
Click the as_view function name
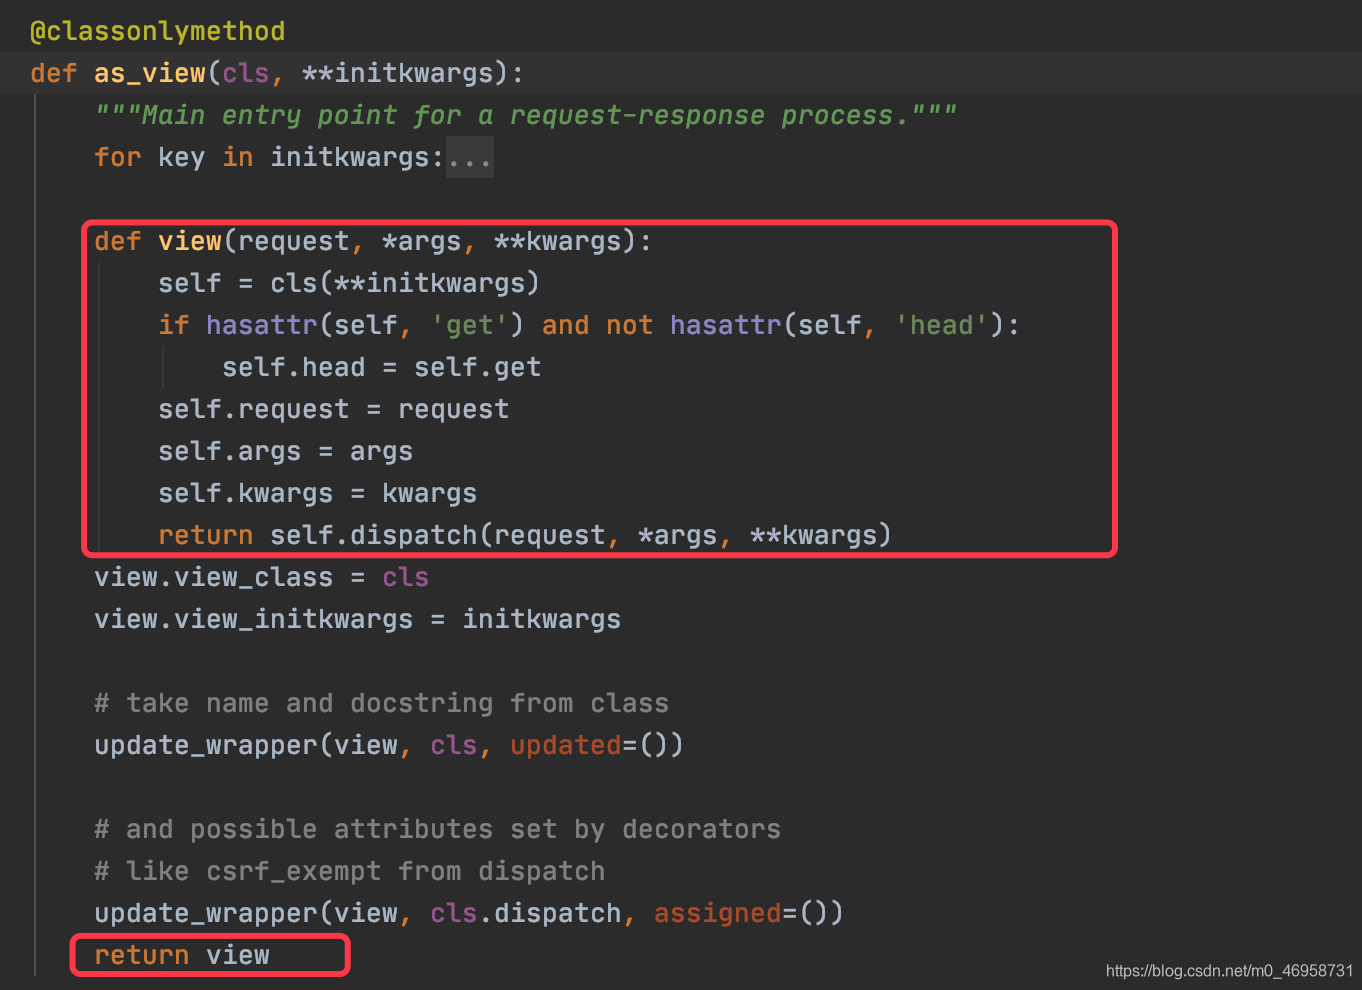click(150, 73)
